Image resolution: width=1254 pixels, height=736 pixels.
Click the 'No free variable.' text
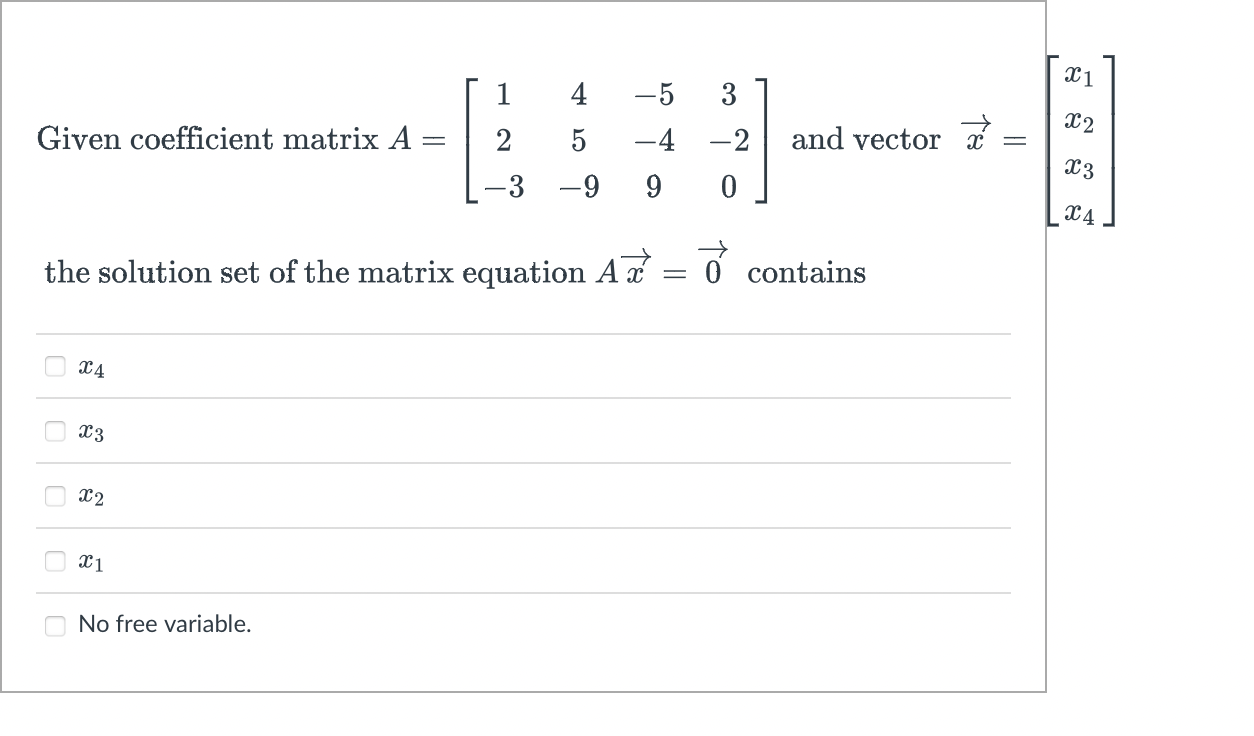[x=165, y=623]
